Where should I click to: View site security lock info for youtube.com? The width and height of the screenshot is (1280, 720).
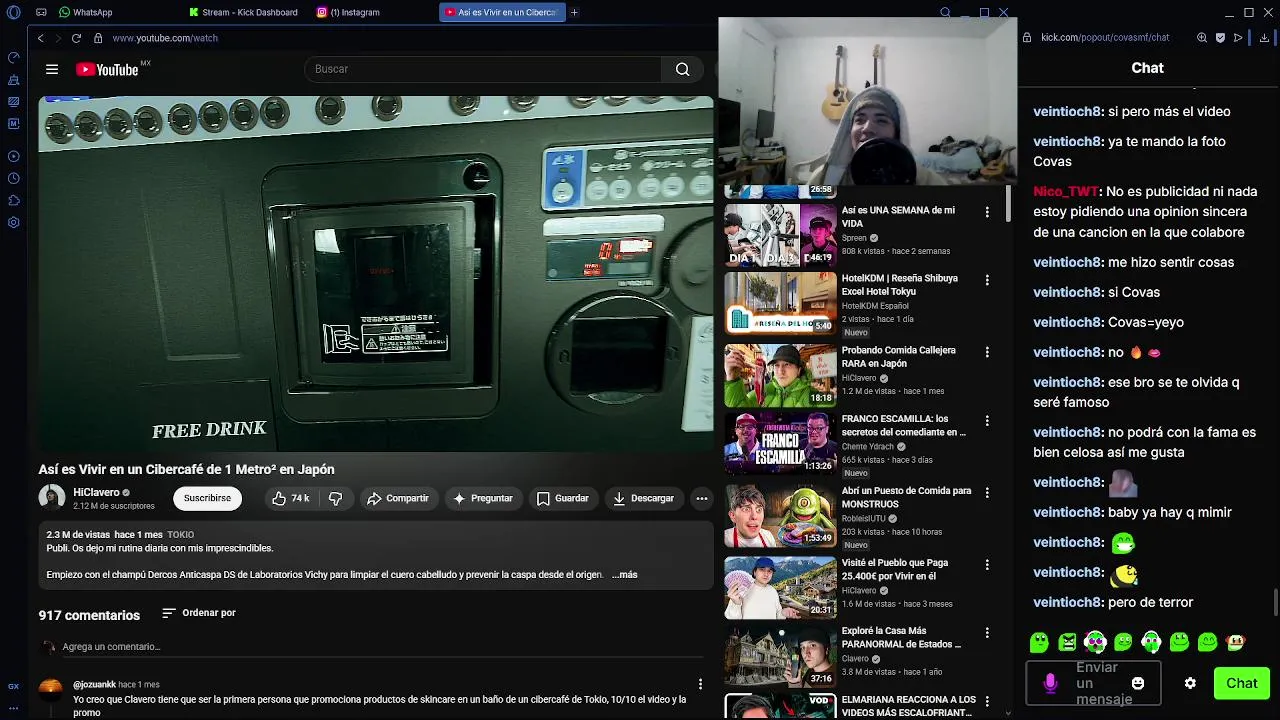coord(98,38)
